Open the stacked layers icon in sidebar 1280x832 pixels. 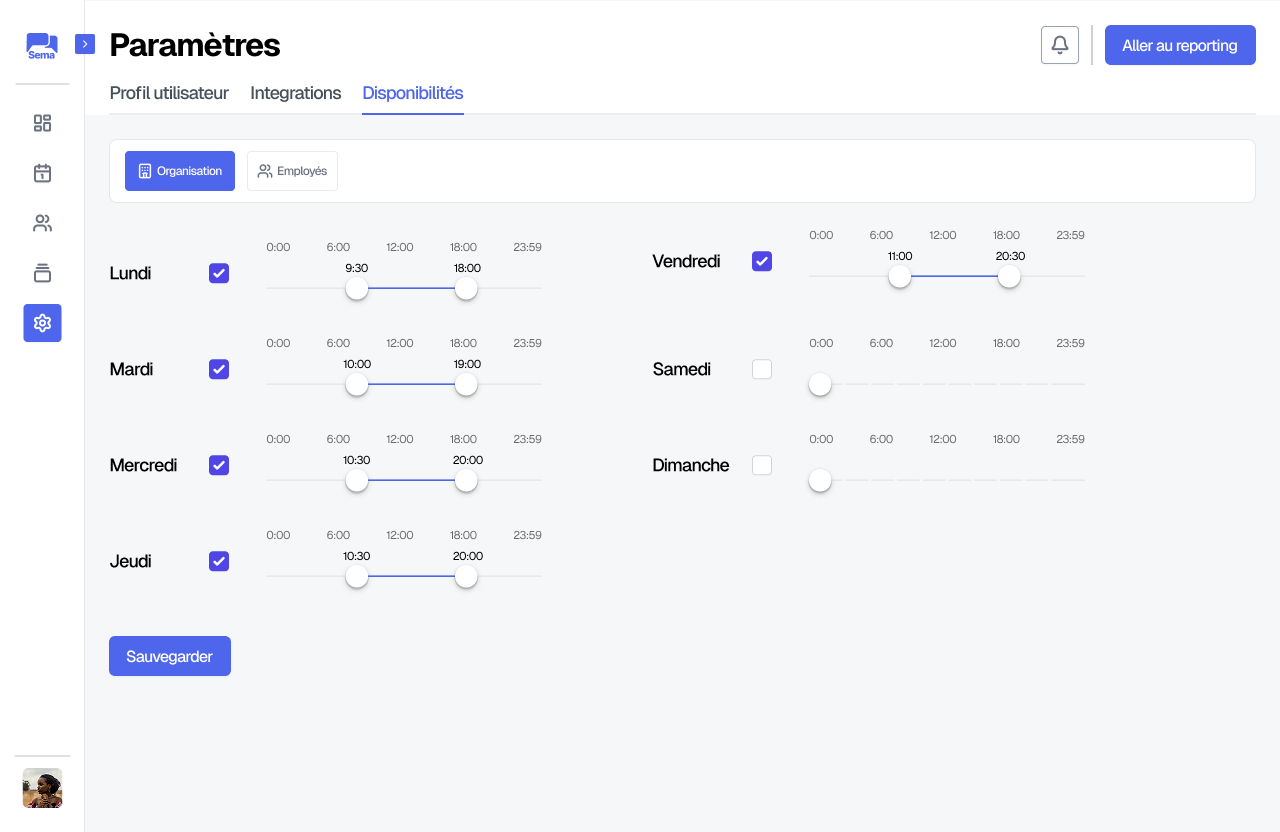point(42,273)
